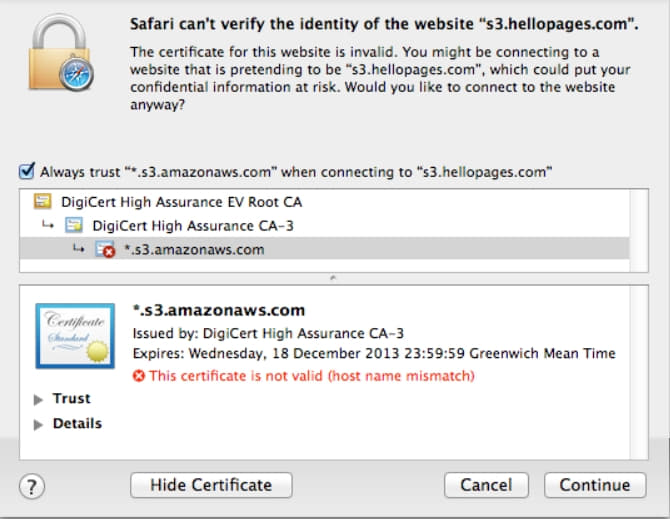Click the DigiCert Root CA certificate icon
The height and width of the screenshot is (519, 670).
pyautogui.click(x=43, y=201)
